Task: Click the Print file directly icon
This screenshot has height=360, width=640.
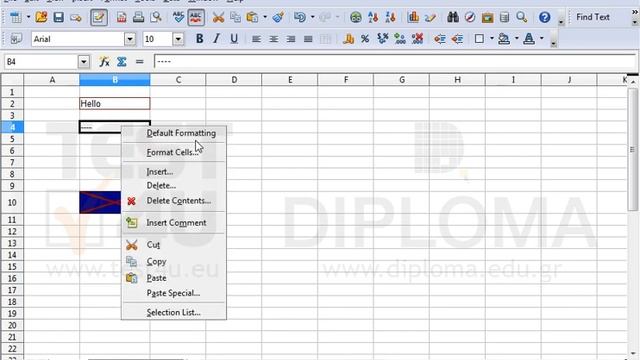Action: (139, 17)
